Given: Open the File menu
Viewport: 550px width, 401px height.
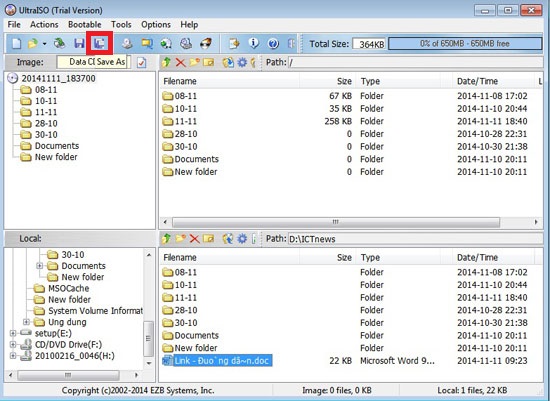Looking at the screenshot, I should [x=14, y=25].
